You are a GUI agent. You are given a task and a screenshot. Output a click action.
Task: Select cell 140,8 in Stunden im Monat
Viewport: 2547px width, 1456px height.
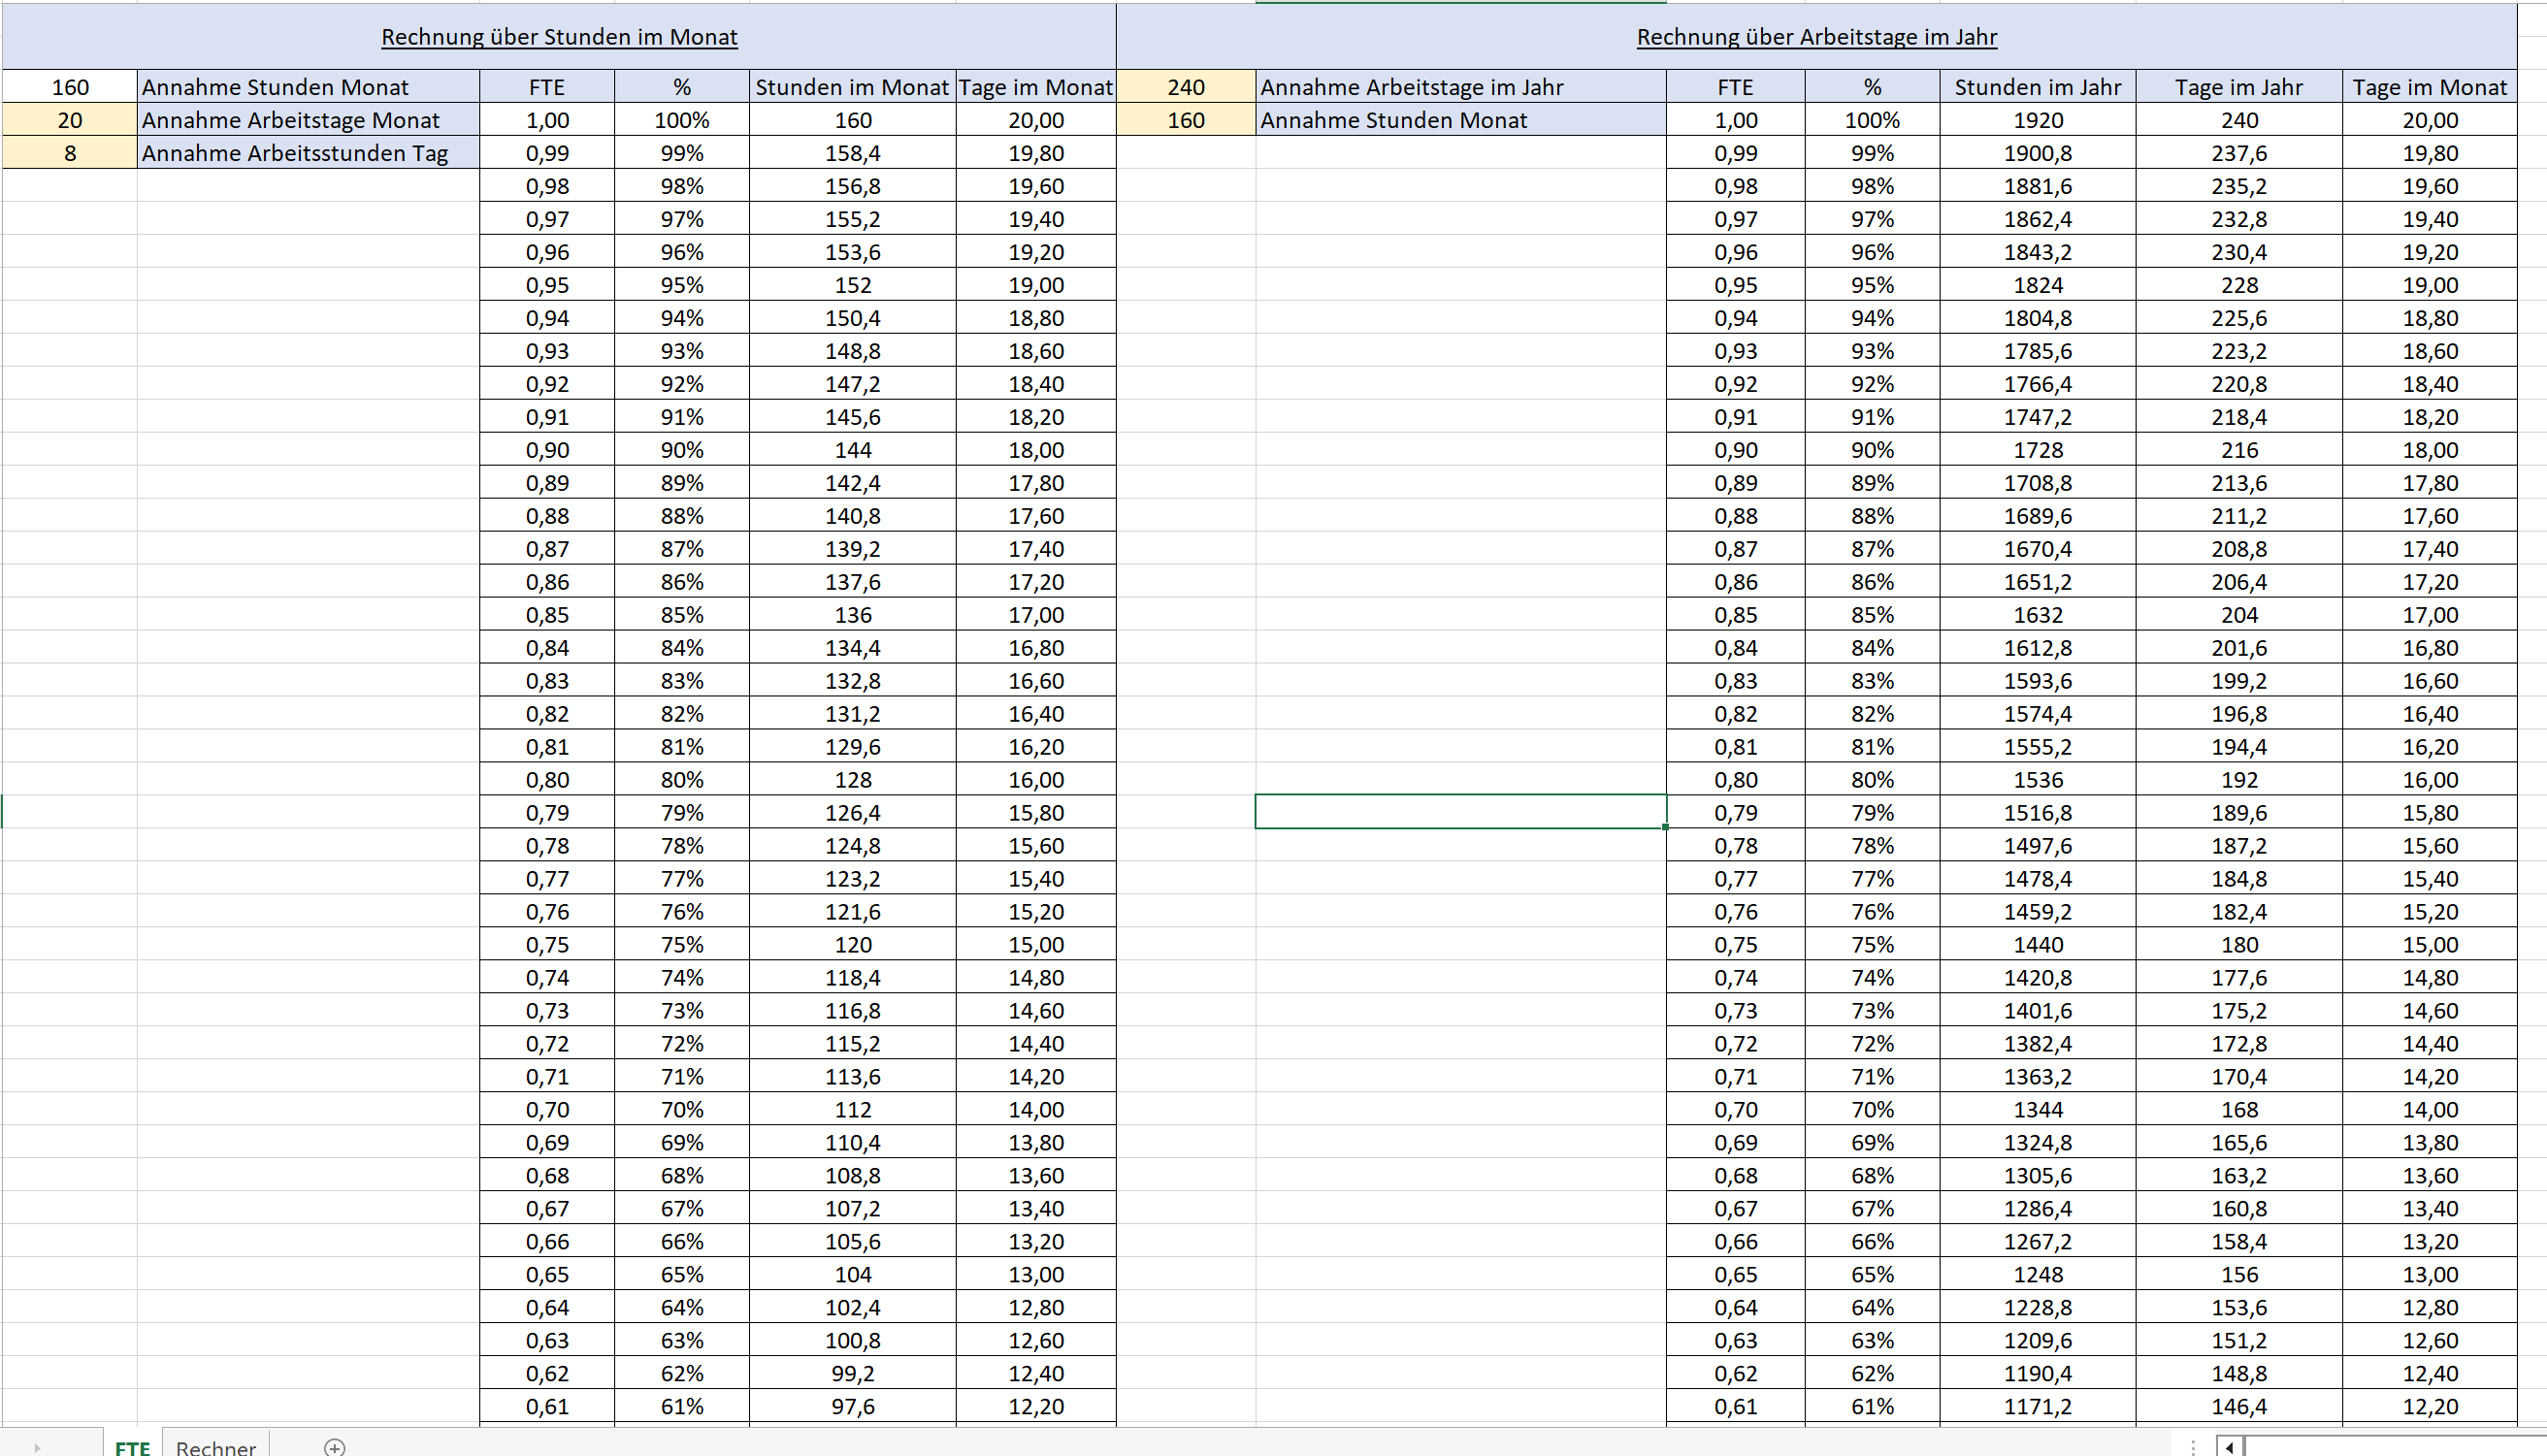(852, 516)
